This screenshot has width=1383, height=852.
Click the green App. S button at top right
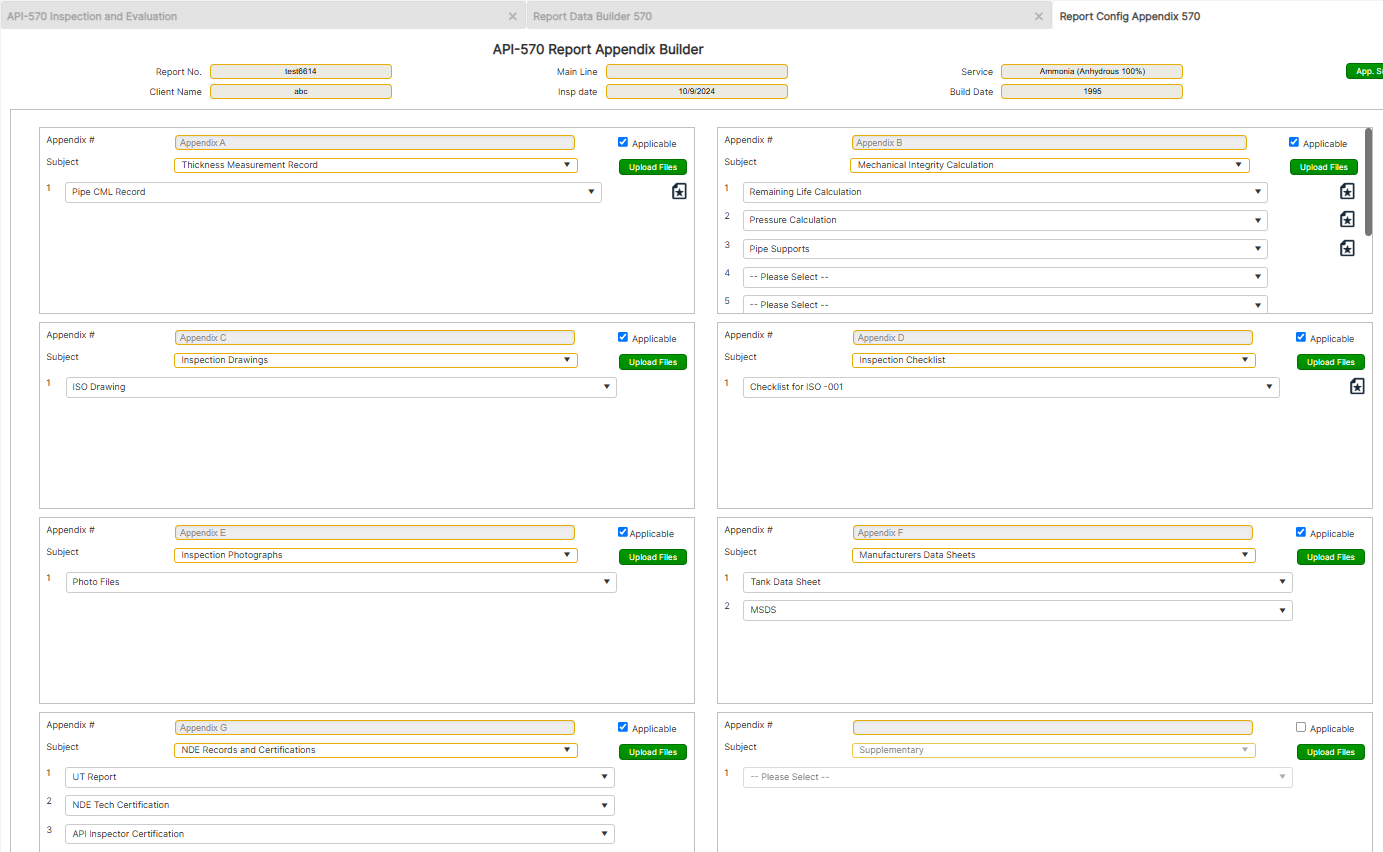(1366, 71)
